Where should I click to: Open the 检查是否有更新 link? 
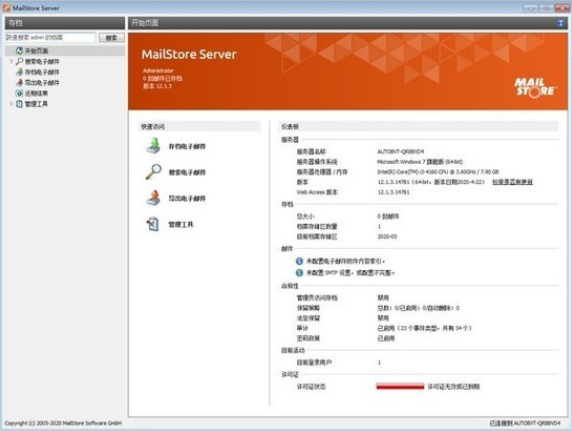(x=513, y=182)
